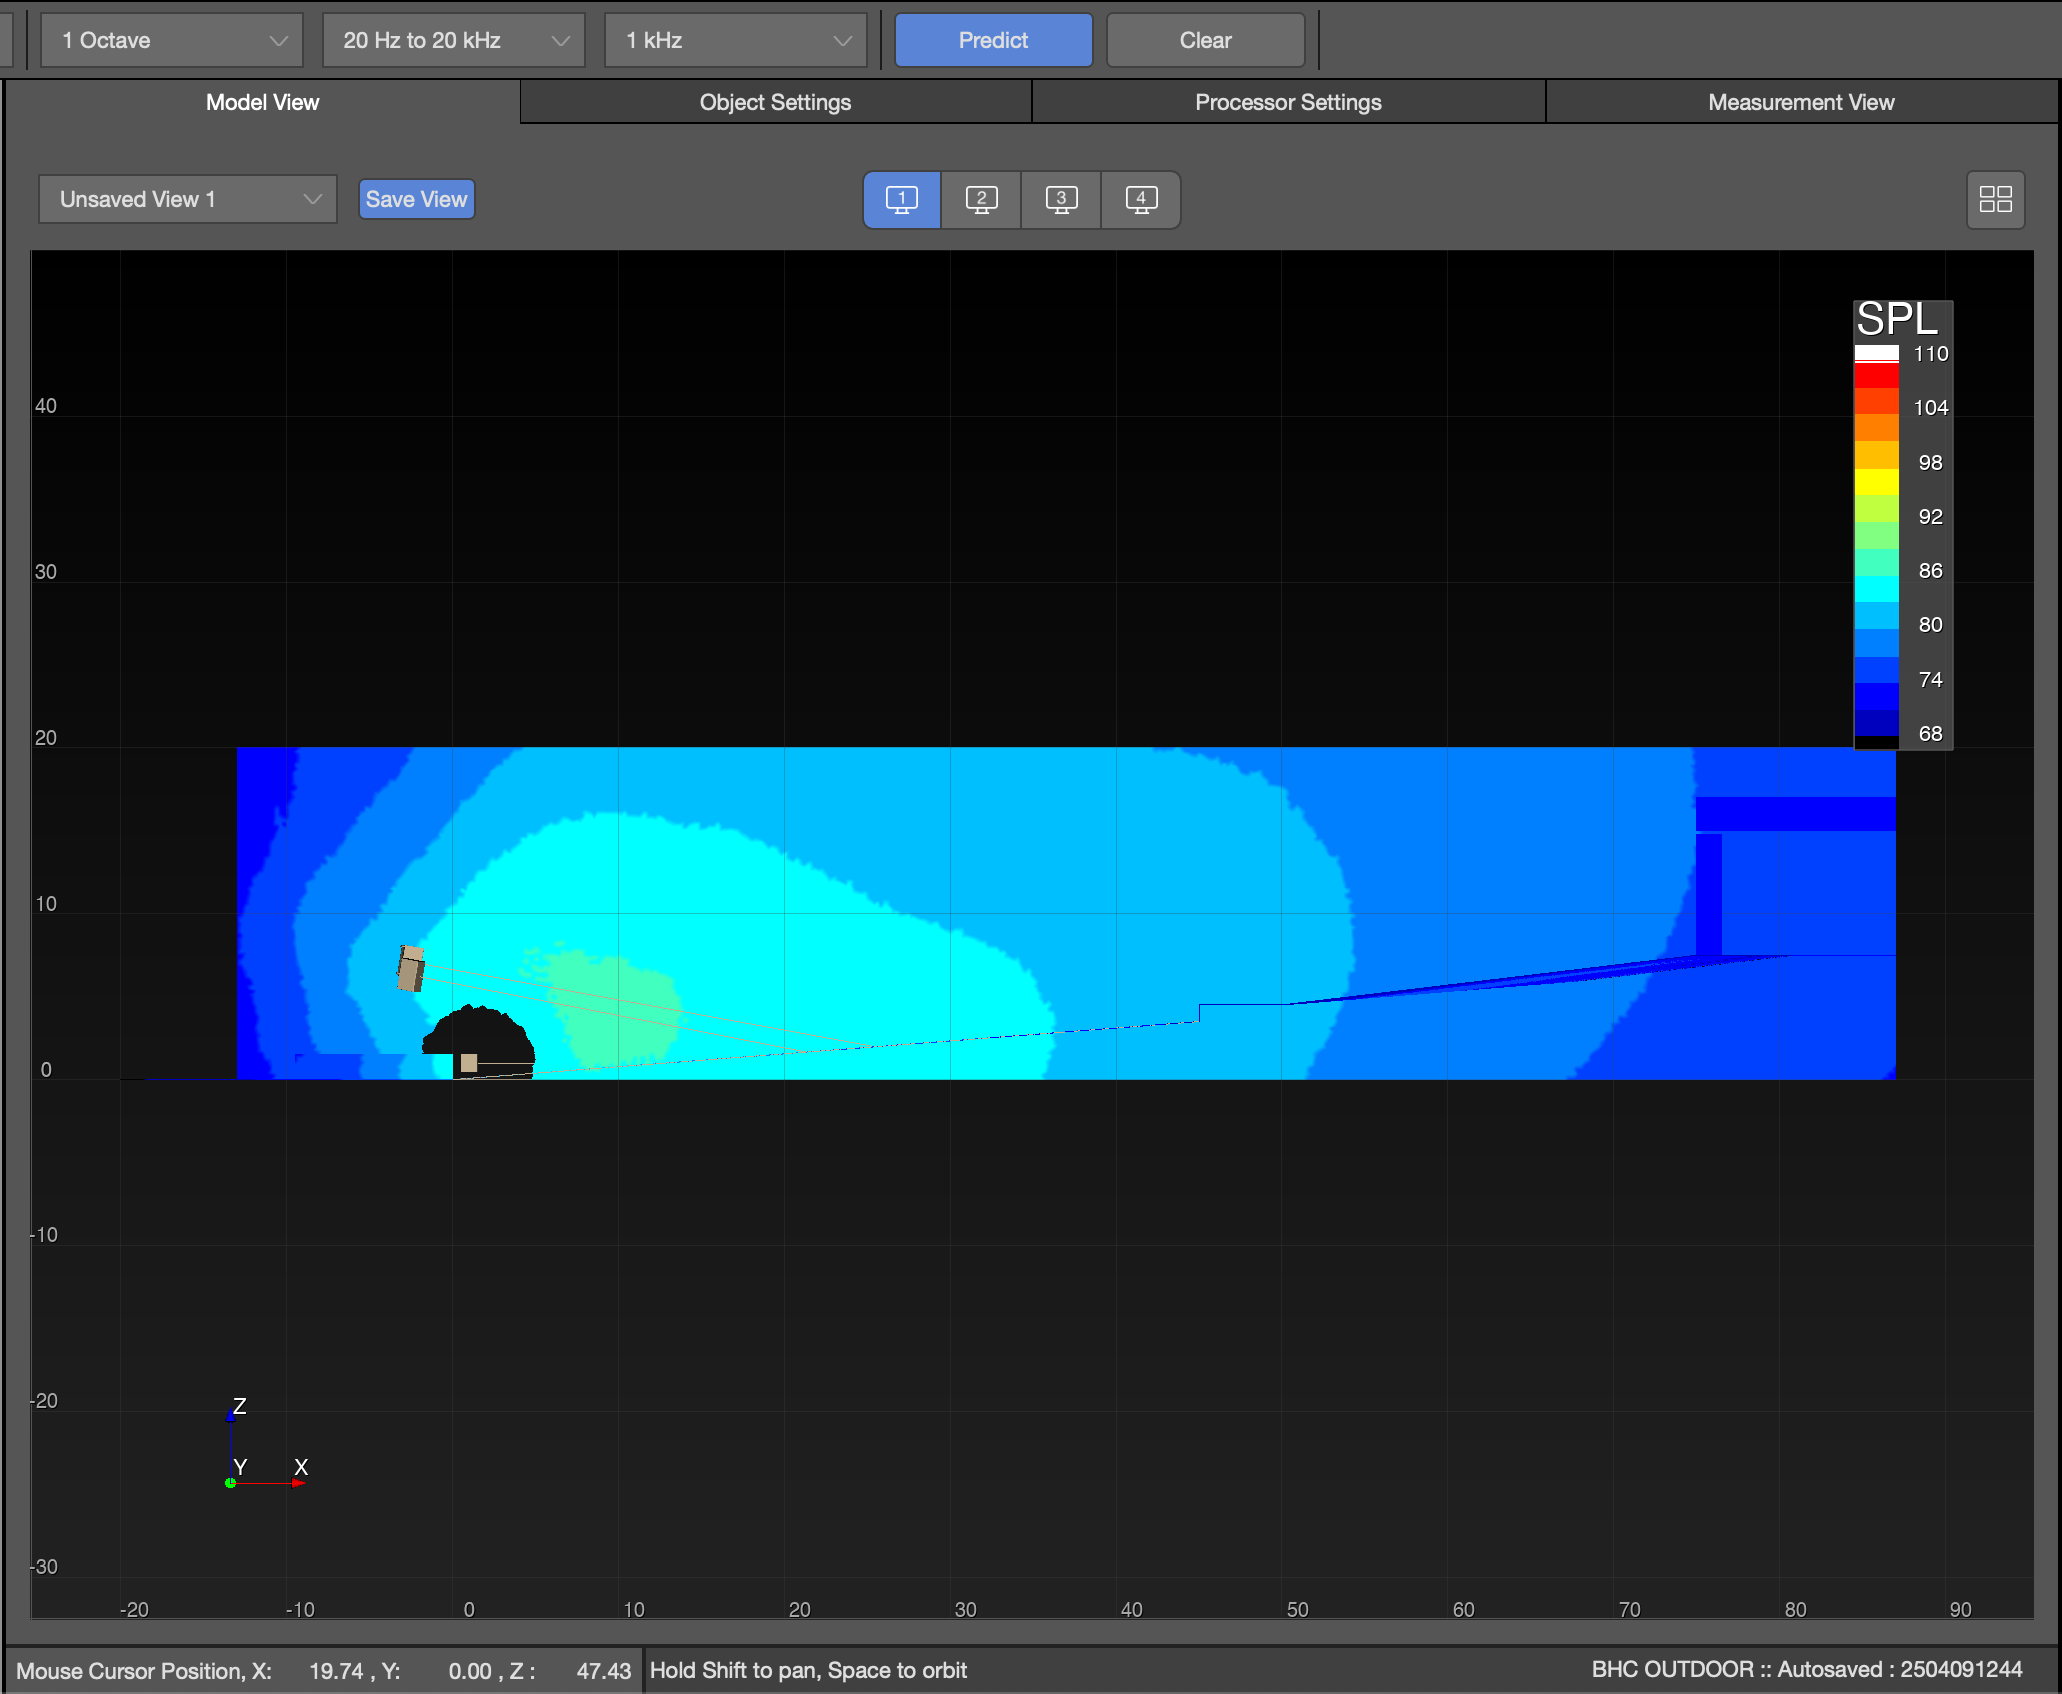Expand the Unsaved View 1 dropdown
This screenshot has width=2062, height=1694.
click(x=187, y=199)
